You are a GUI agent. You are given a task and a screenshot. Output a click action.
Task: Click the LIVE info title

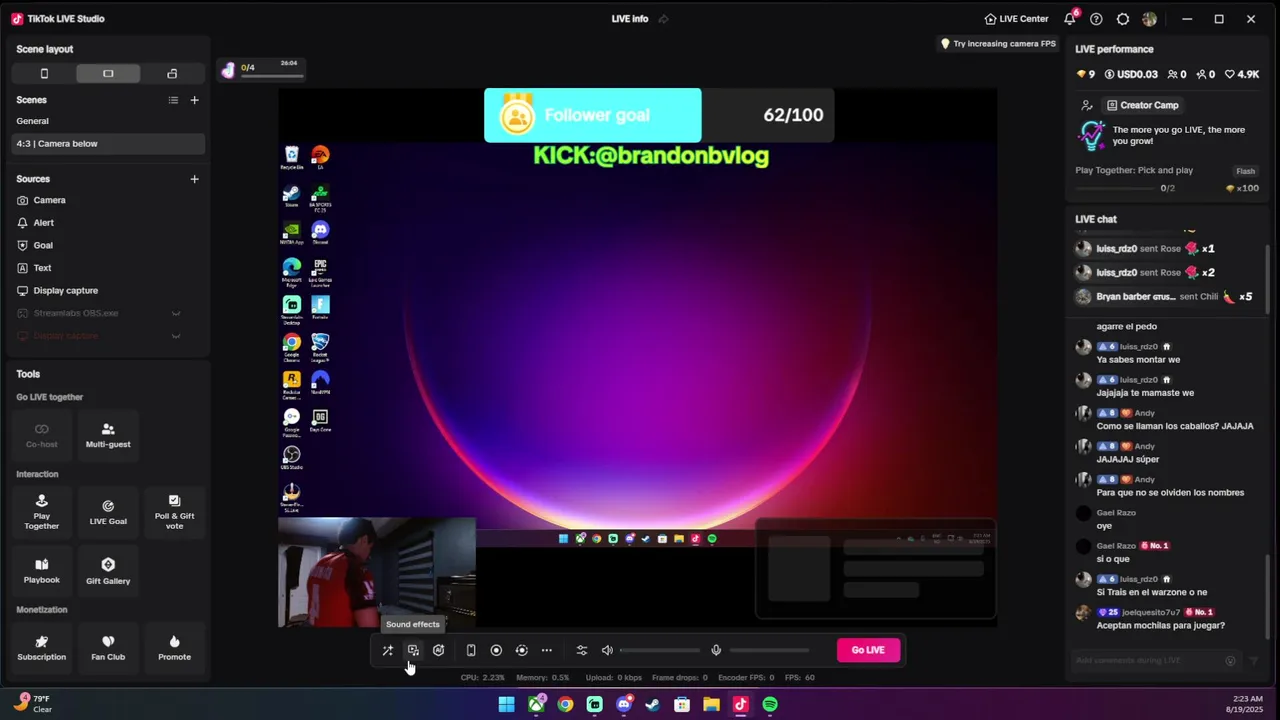pos(630,19)
